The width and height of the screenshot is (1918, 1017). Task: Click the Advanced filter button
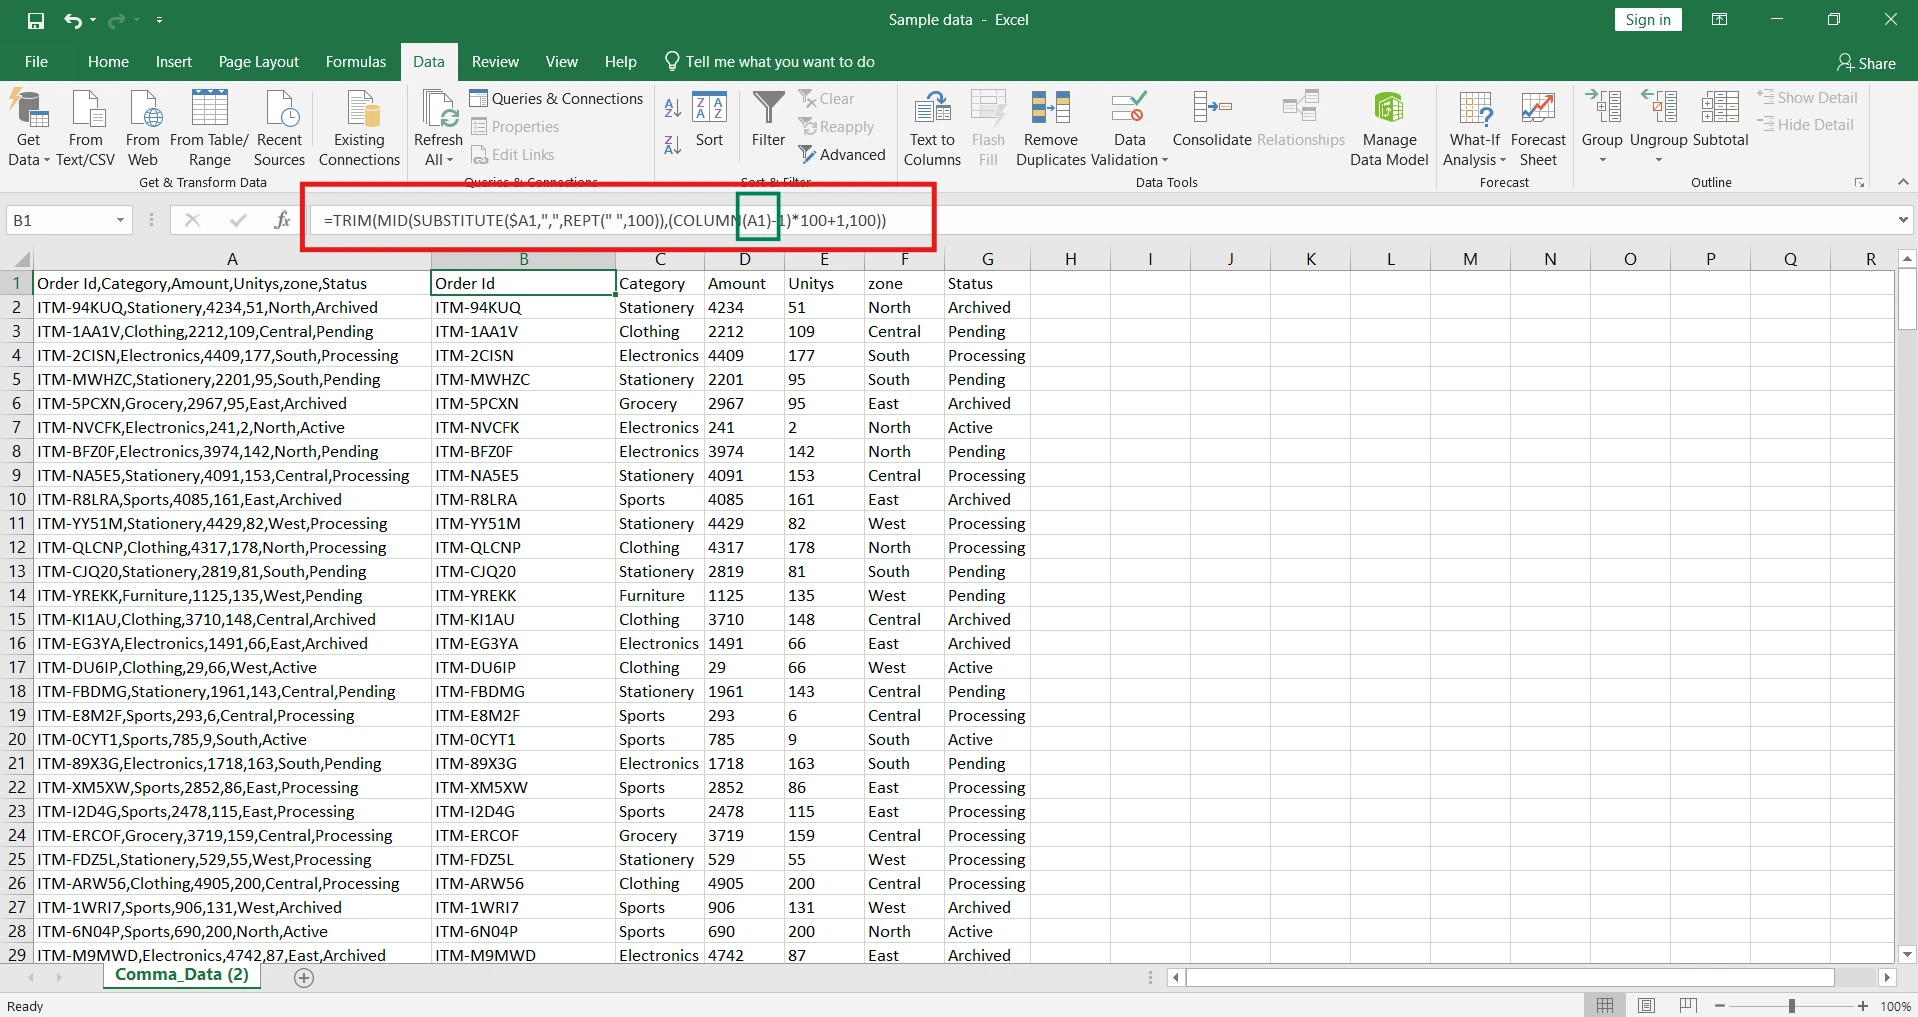pos(842,155)
